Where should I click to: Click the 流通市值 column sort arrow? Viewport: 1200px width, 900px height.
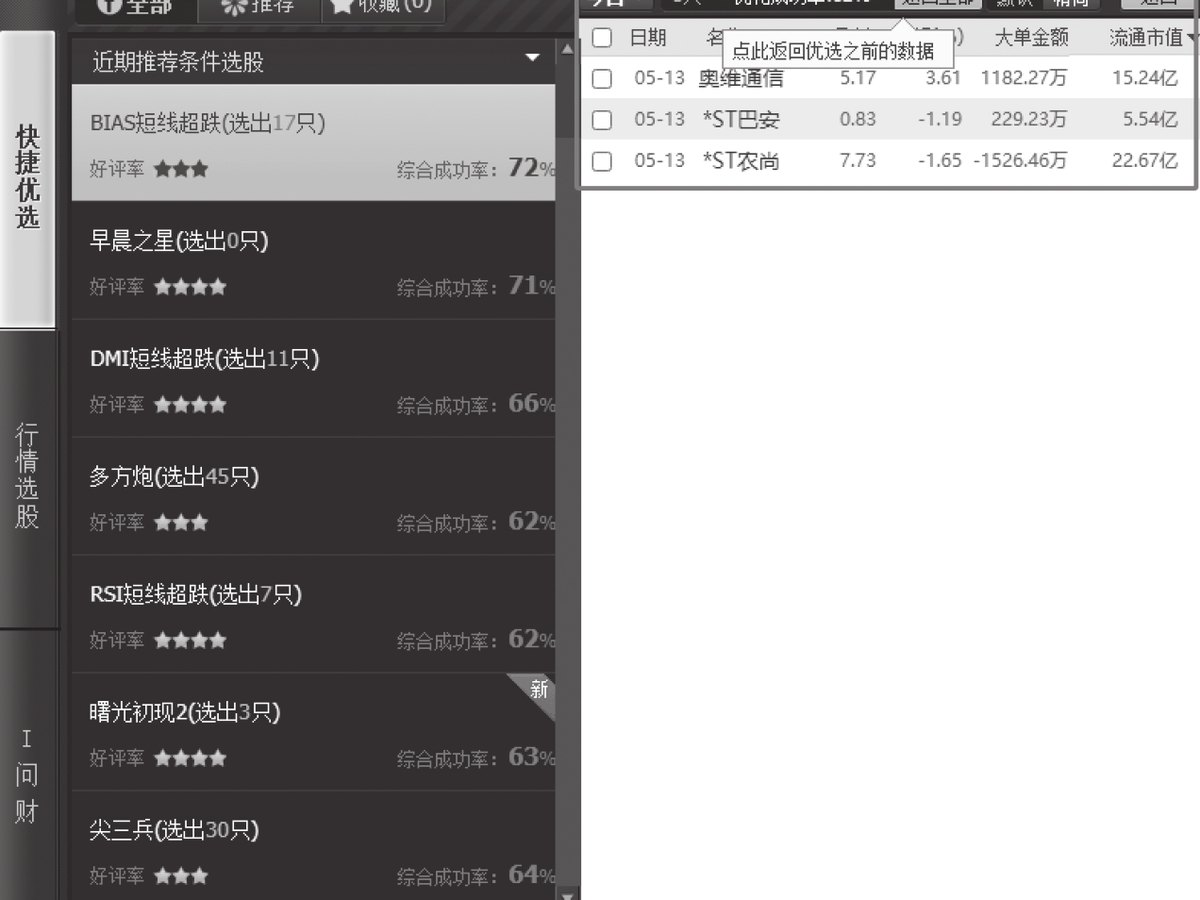coord(1191,38)
